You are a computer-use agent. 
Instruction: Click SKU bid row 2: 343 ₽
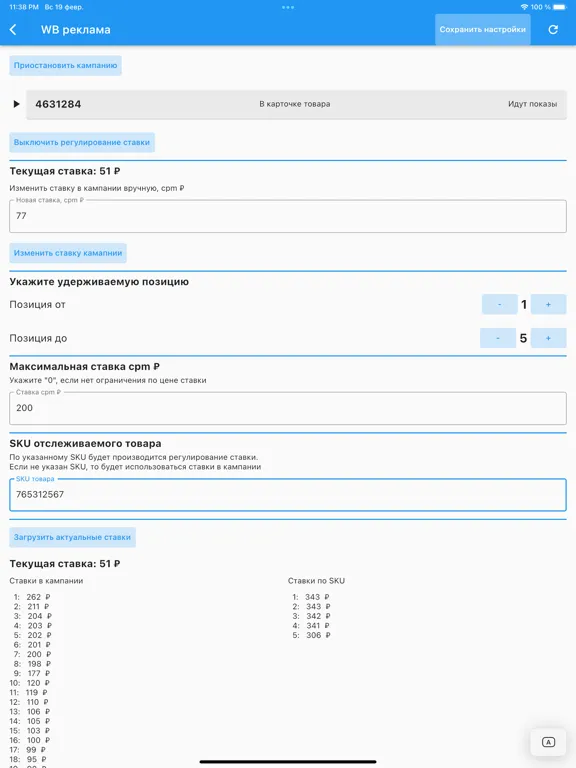point(311,606)
